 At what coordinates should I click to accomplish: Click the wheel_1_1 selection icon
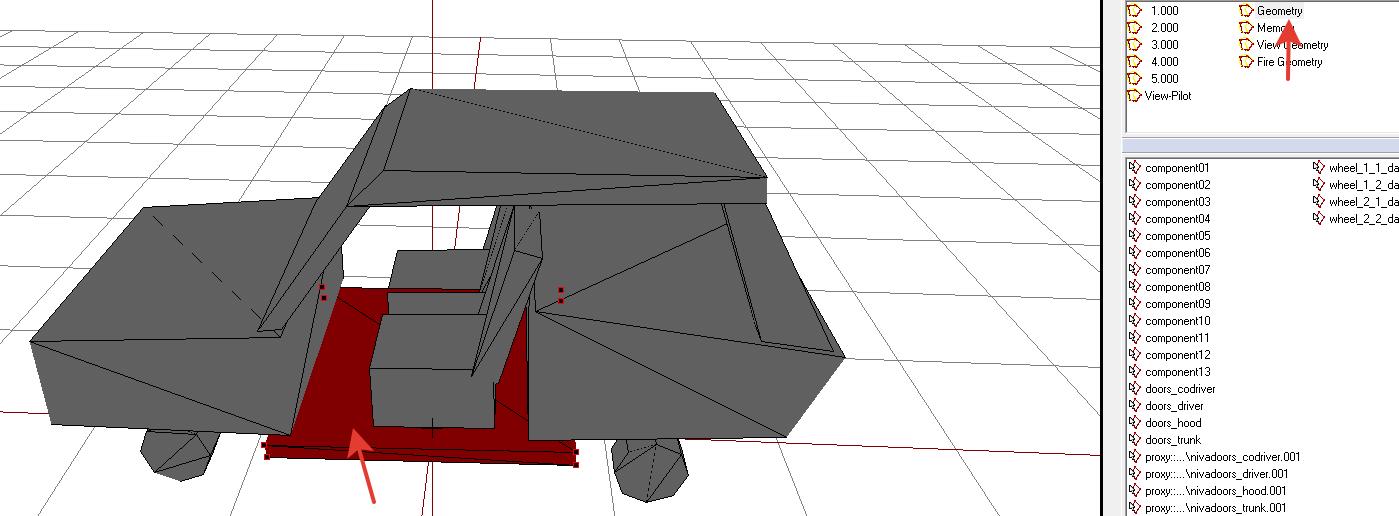pyautogui.click(x=1318, y=168)
